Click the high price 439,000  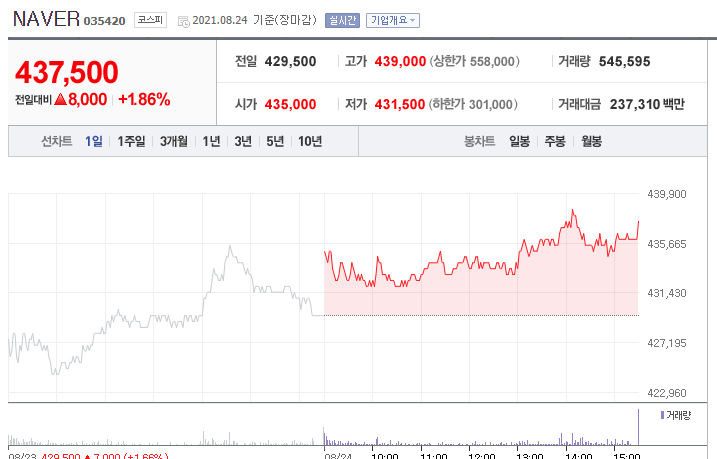point(400,61)
